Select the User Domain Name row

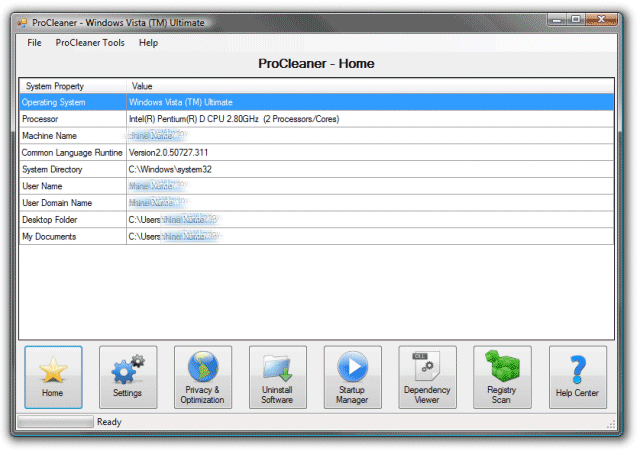317,203
